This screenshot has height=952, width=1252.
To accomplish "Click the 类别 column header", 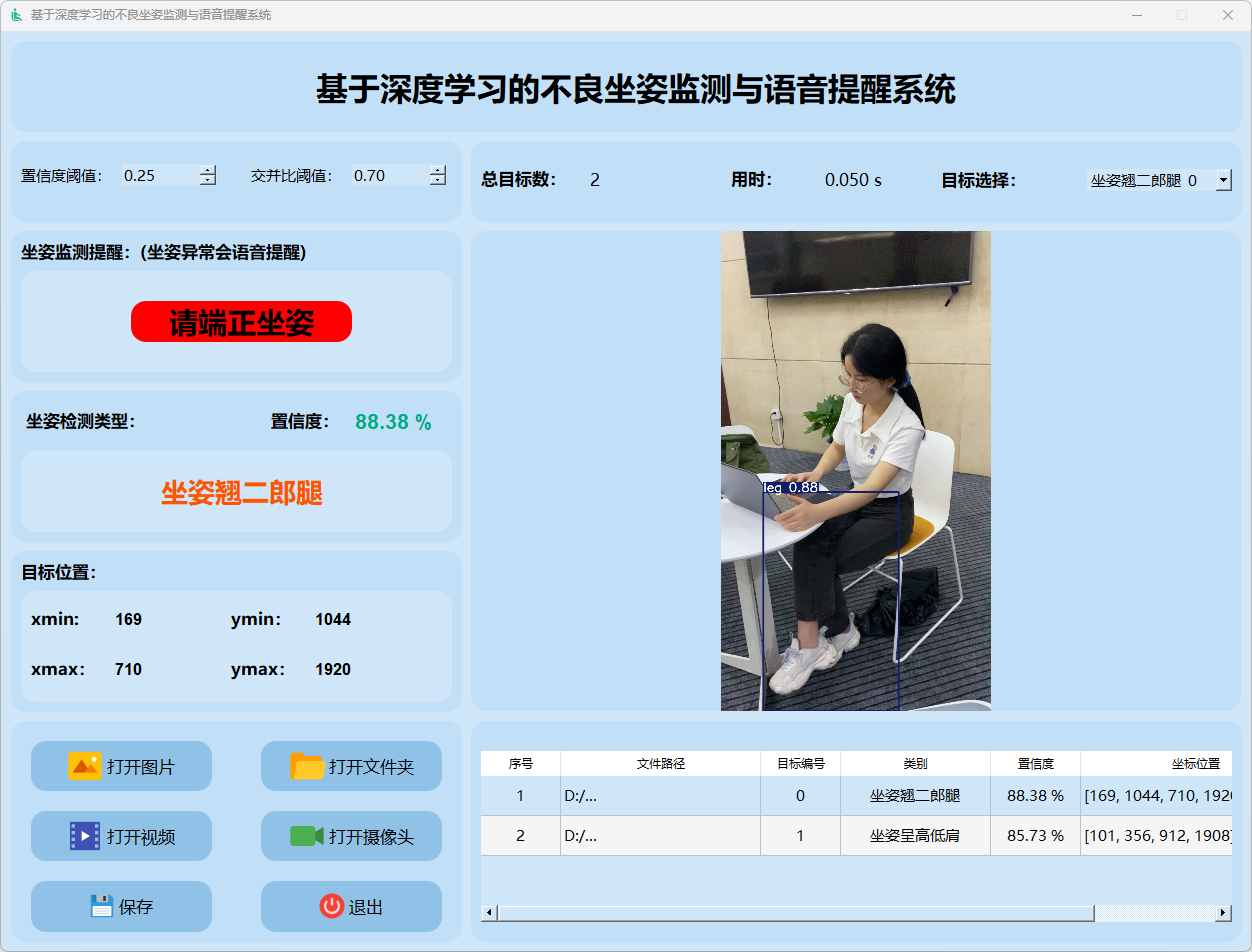I will click(x=914, y=764).
